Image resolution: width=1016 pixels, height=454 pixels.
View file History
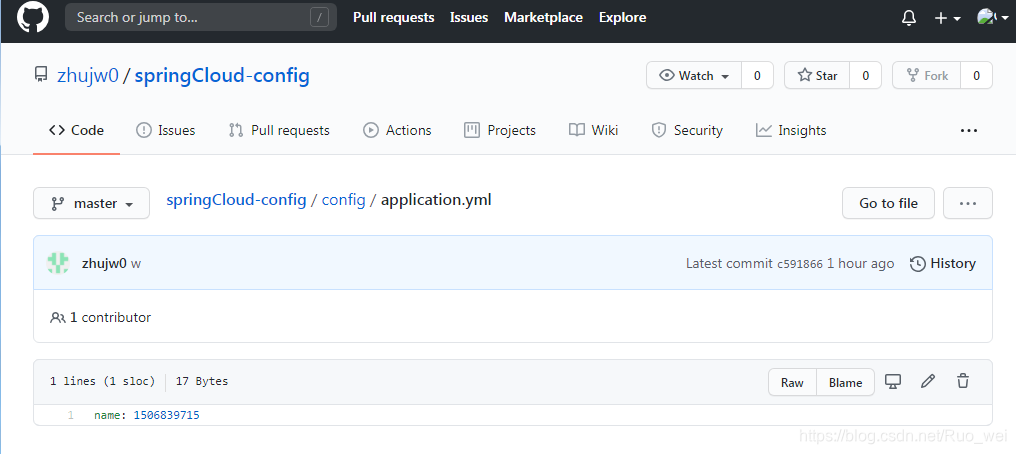coord(943,264)
